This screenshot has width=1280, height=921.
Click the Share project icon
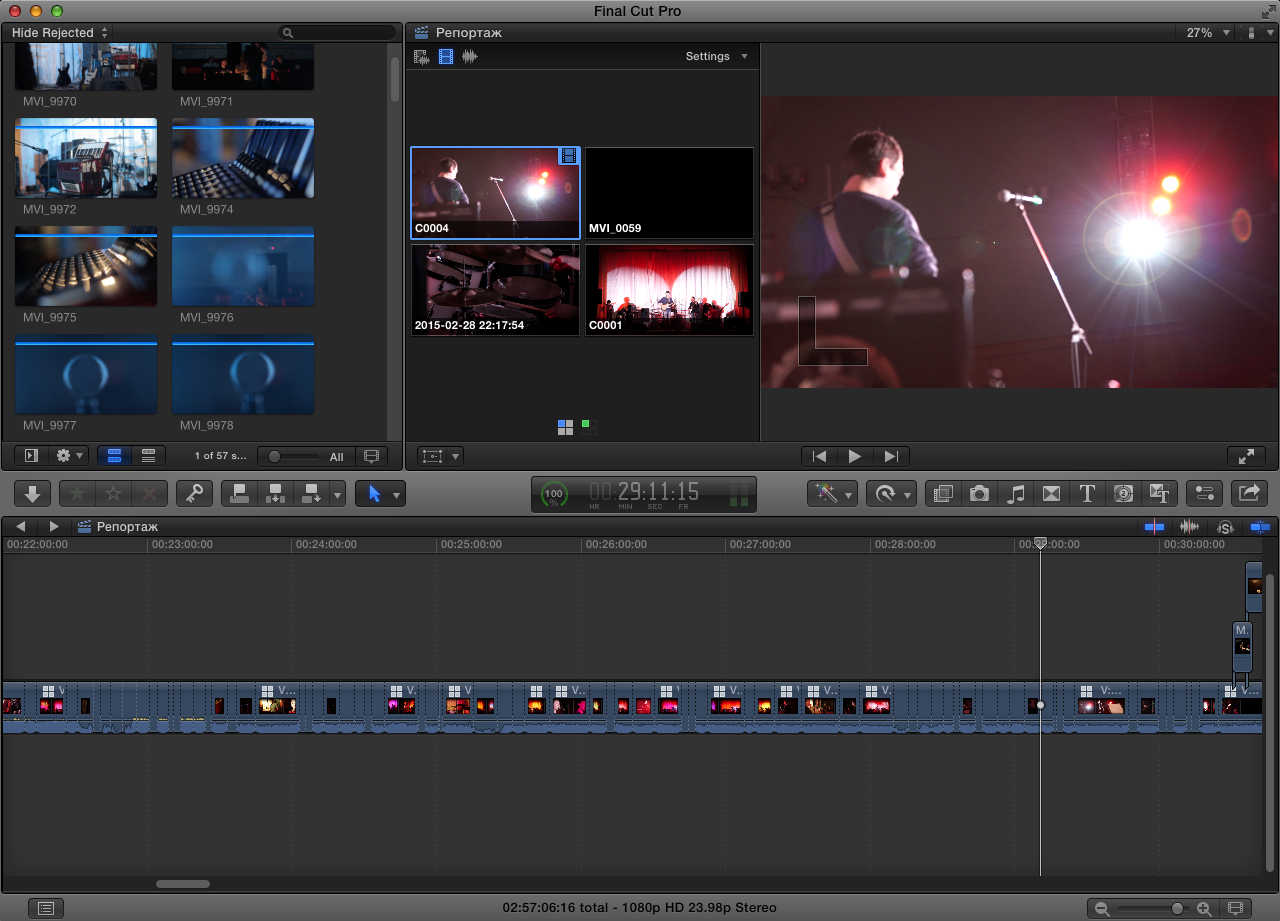pos(1249,493)
